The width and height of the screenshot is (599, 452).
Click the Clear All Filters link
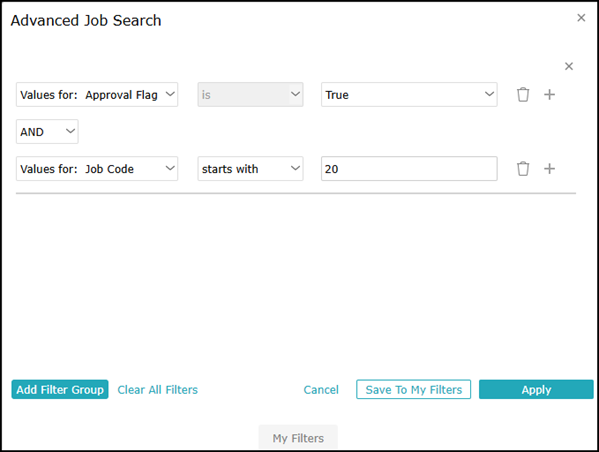tap(157, 390)
